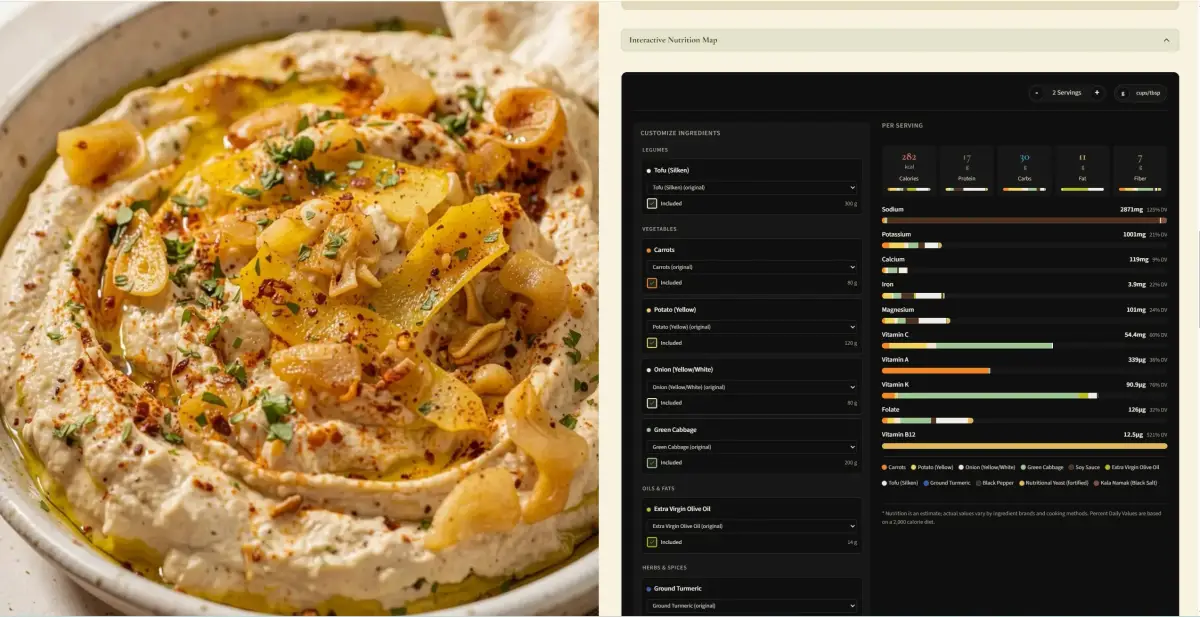Click the Ground Turmeric legend color dot
1200x617 pixels.
927,482
